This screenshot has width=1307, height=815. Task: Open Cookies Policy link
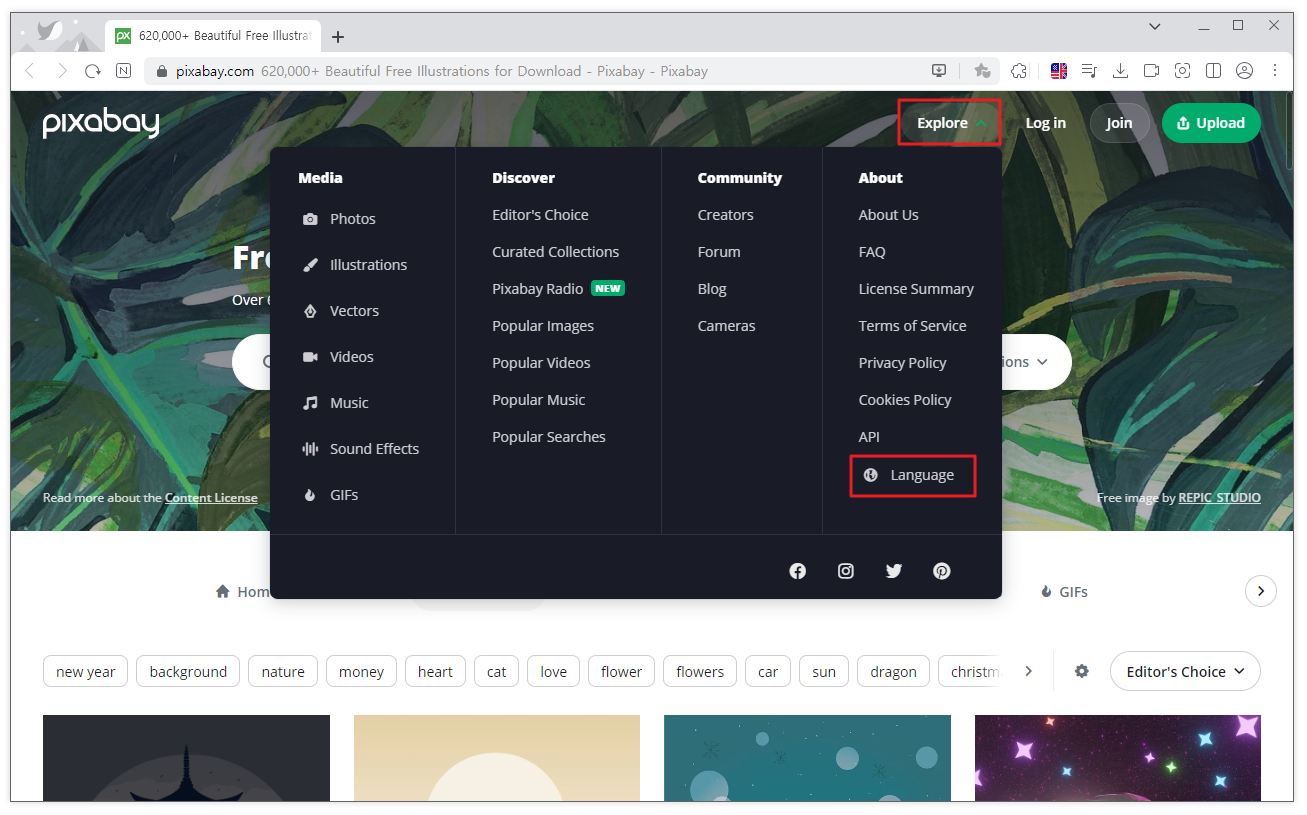click(x=905, y=400)
